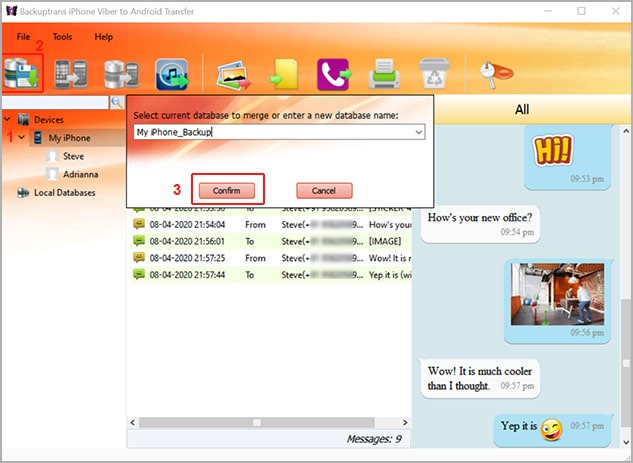Click the Hi! sticker in chat preview
The image size is (633, 463).
coord(553,150)
